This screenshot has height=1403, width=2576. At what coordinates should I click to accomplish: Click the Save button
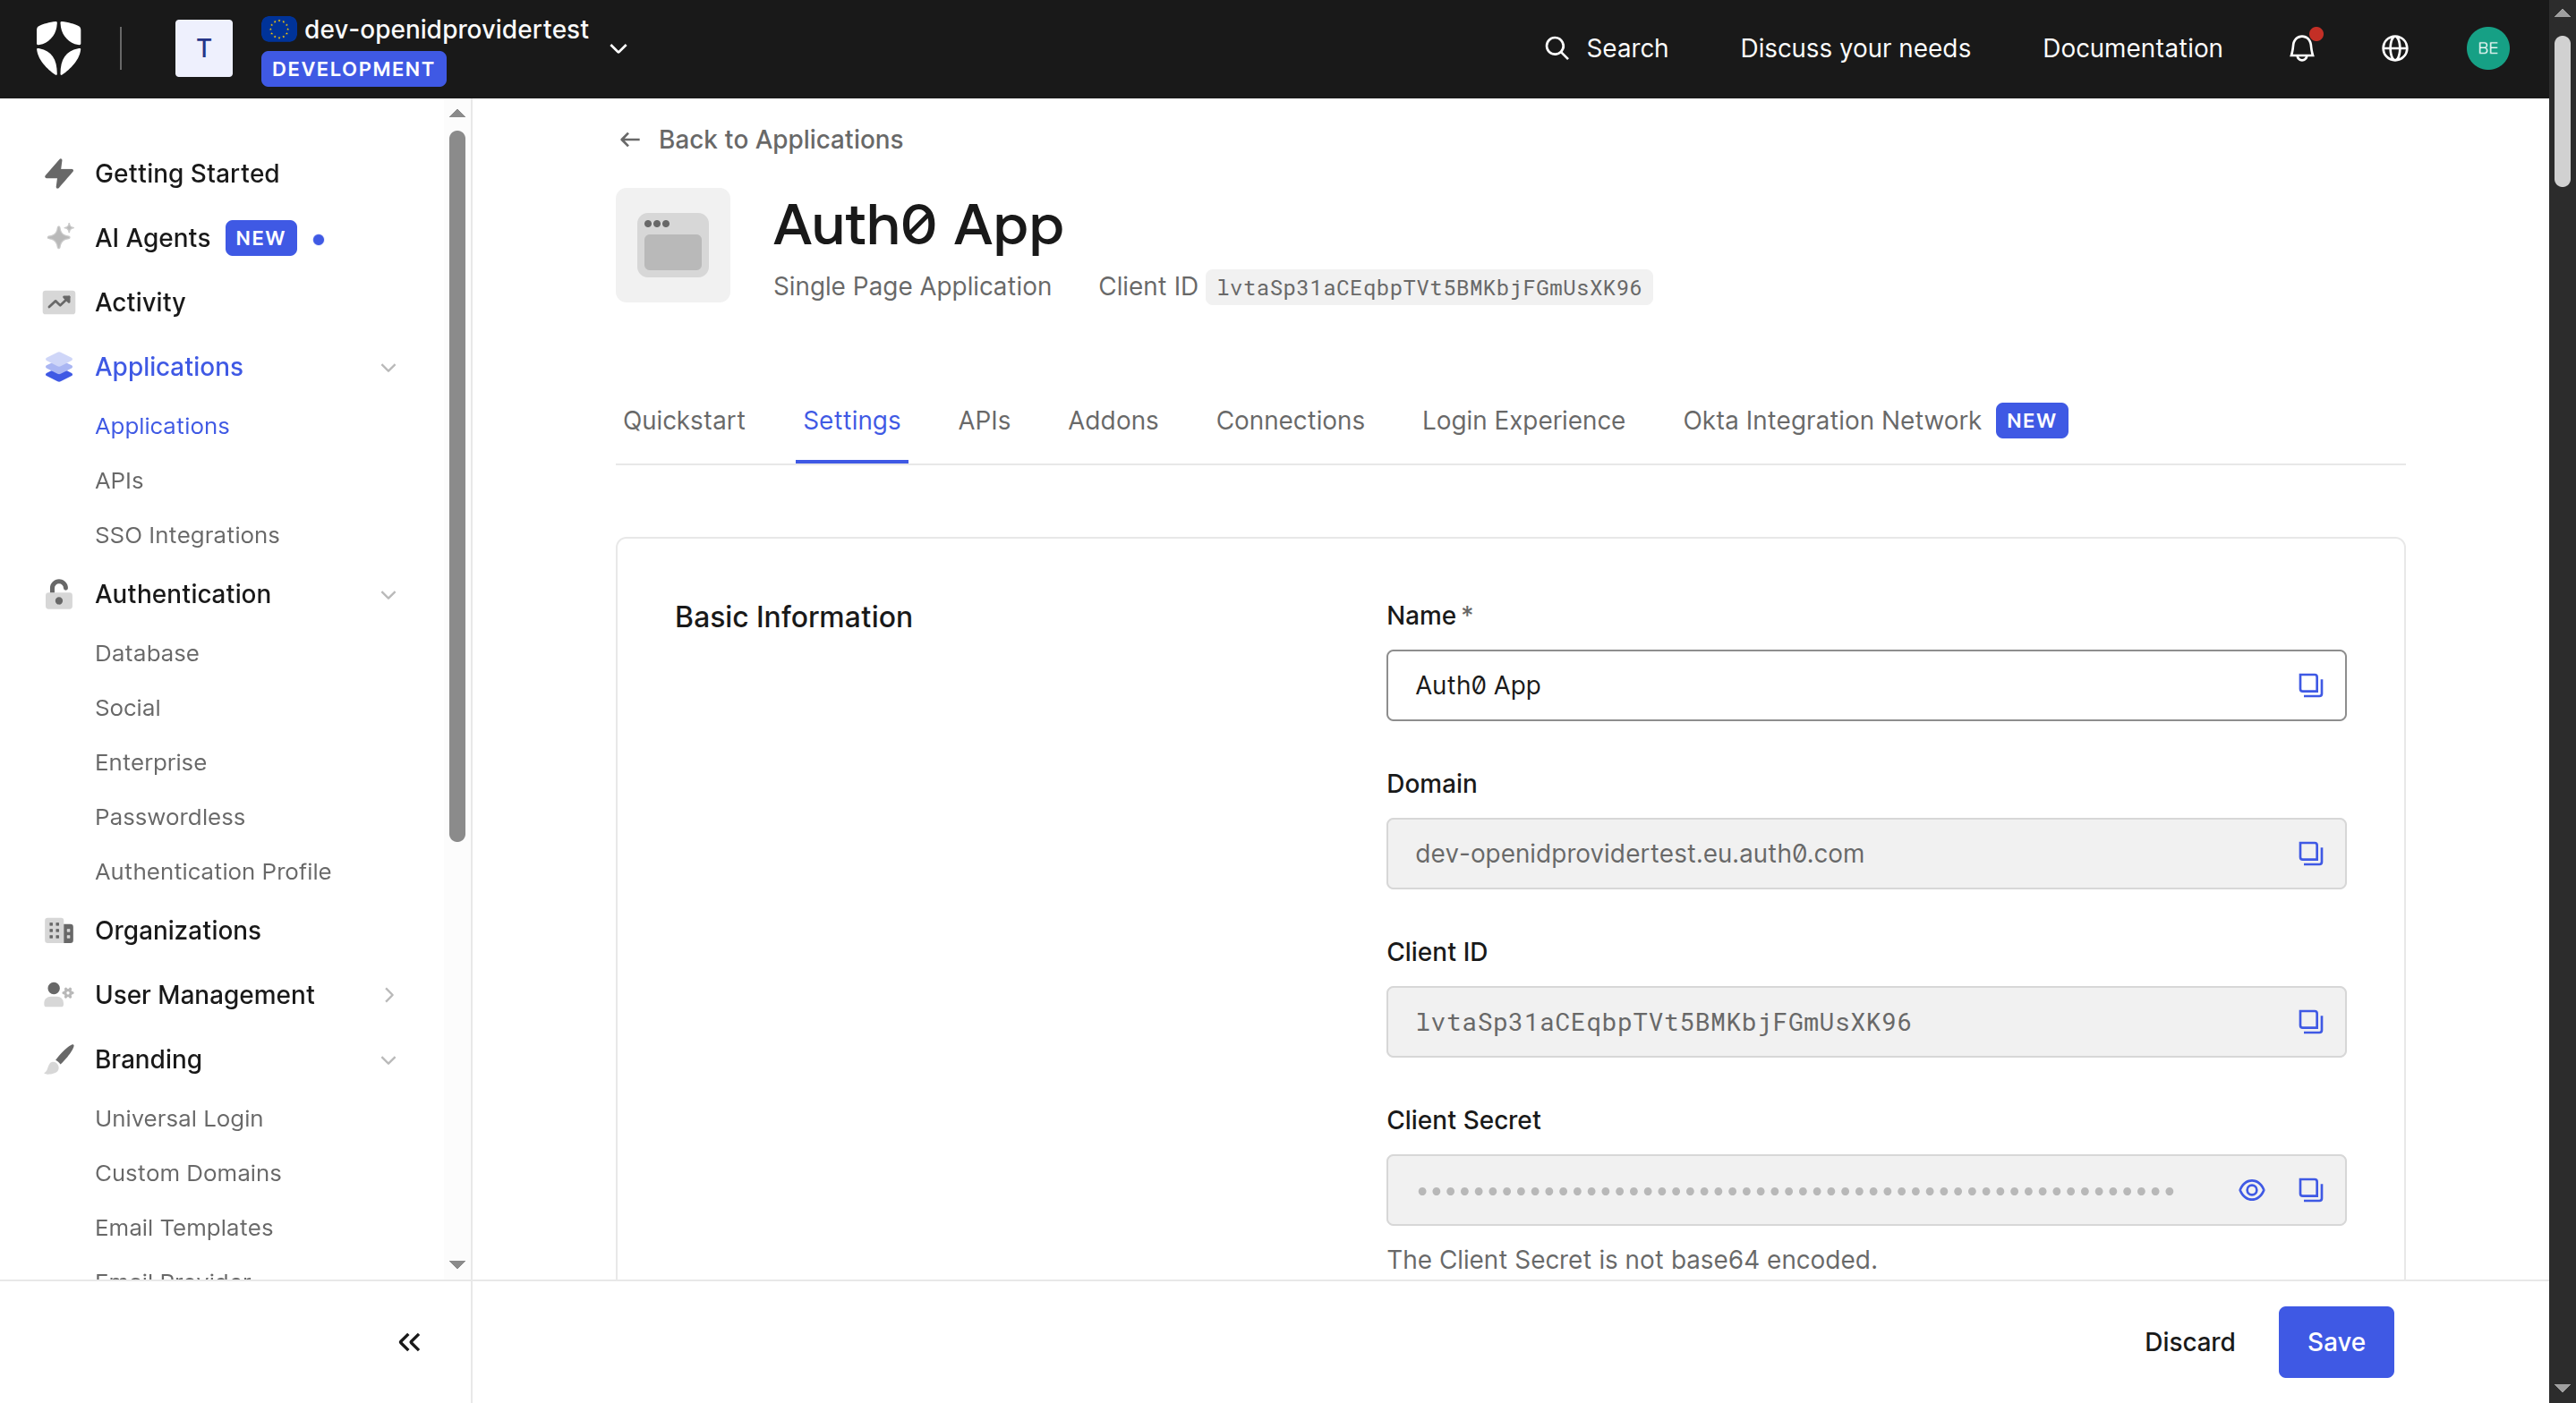tap(2334, 1341)
